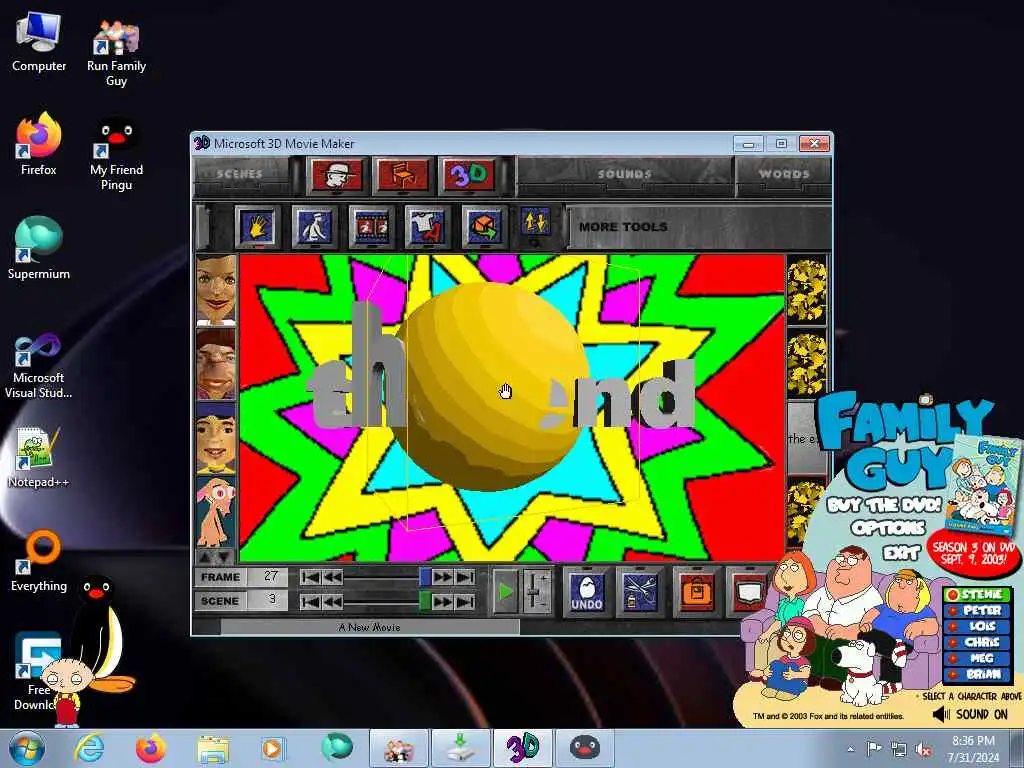The image size is (1024, 768).
Task: Open Supermium desktop shortcut
Action: tap(39, 248)
